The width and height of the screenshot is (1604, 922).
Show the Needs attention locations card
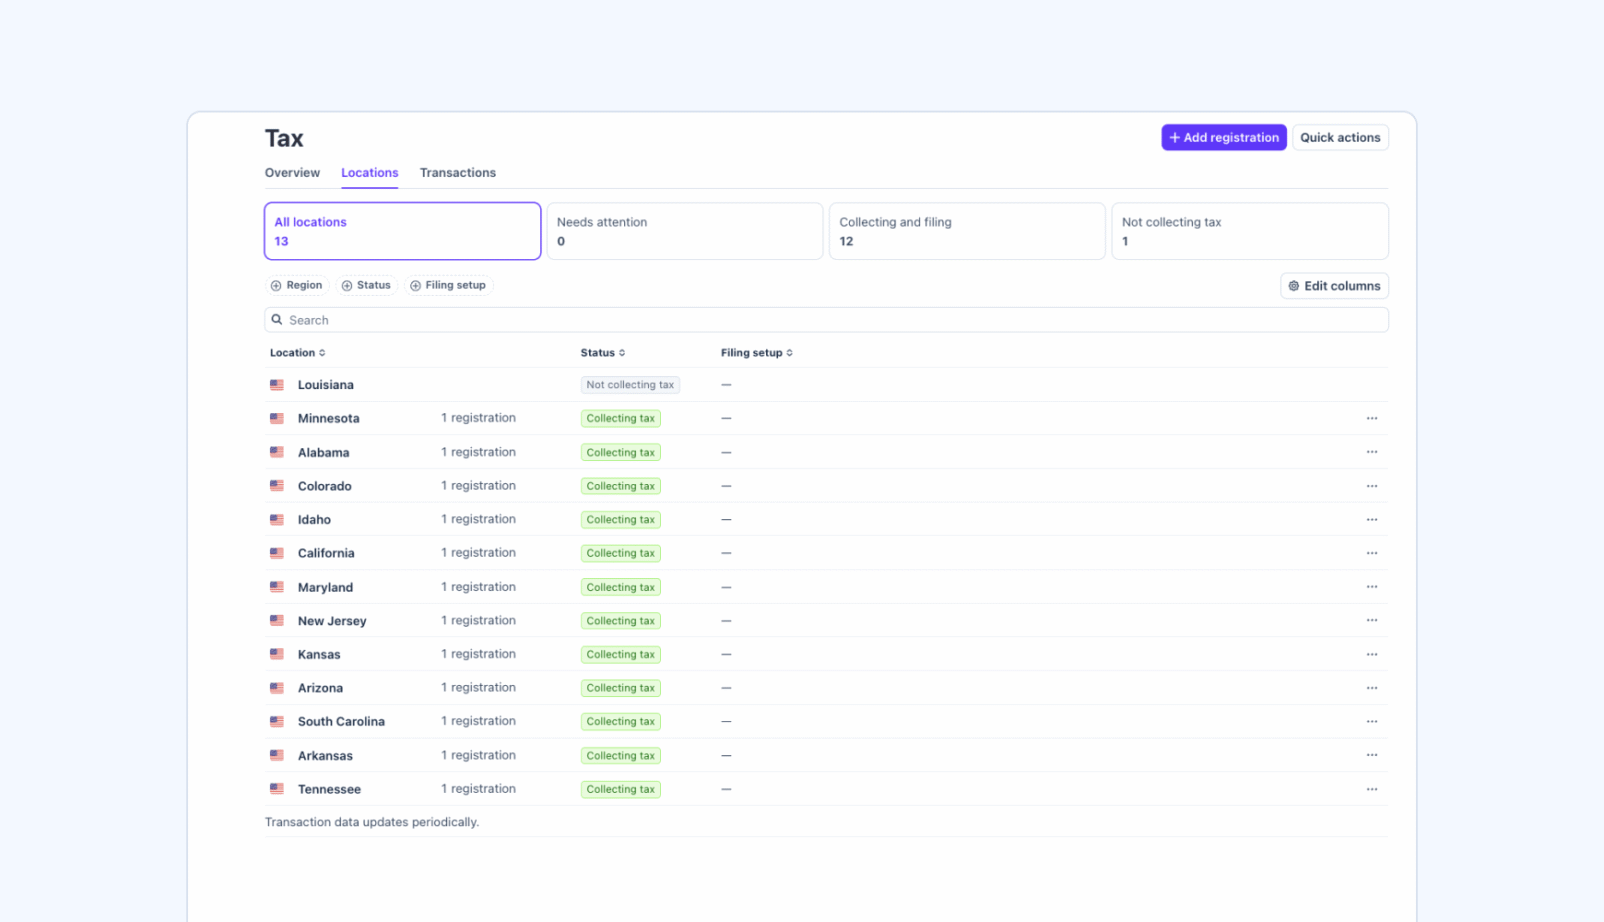tap(685, 231)
